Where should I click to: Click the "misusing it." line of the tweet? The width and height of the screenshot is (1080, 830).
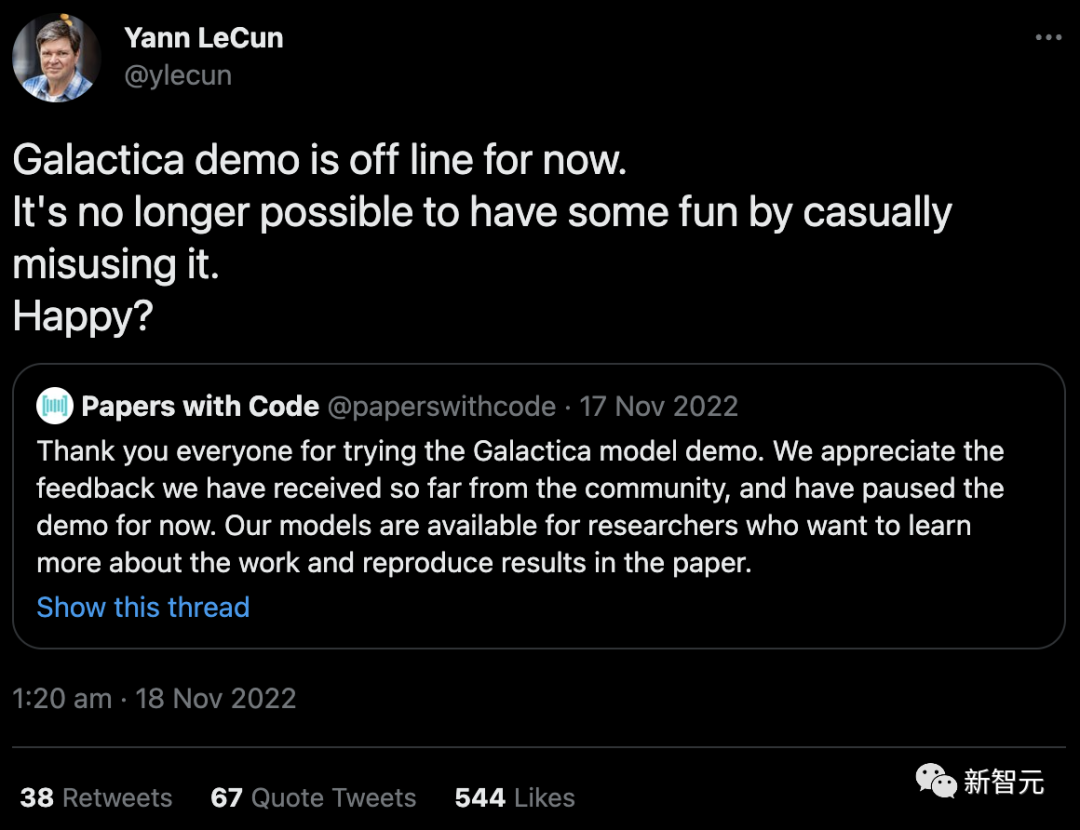click(x=115, y=264)
